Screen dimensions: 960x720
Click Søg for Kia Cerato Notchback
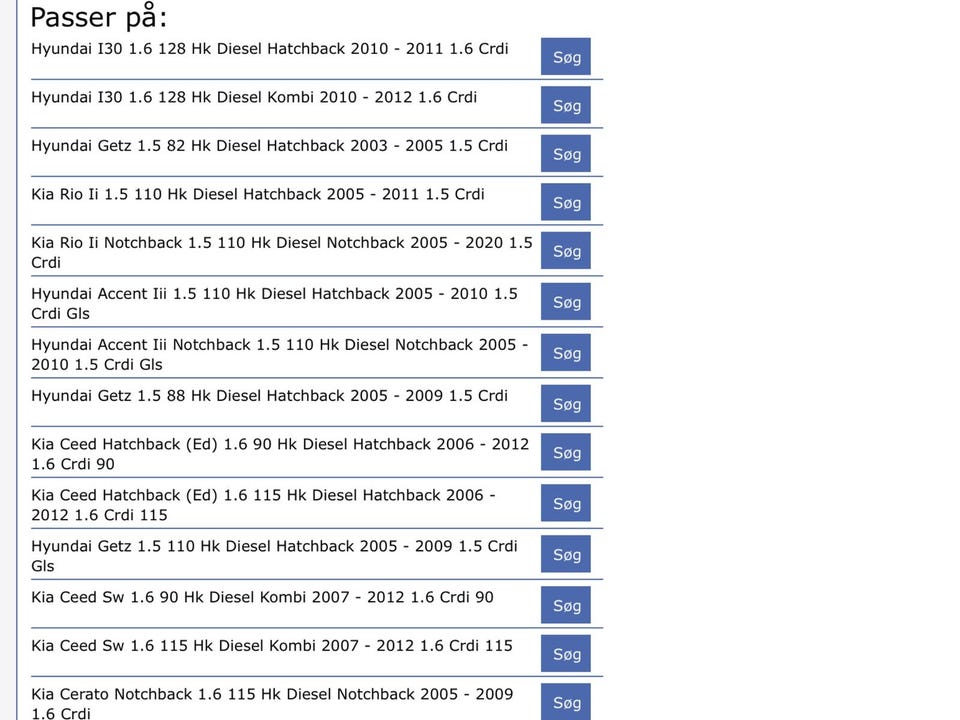566,702
